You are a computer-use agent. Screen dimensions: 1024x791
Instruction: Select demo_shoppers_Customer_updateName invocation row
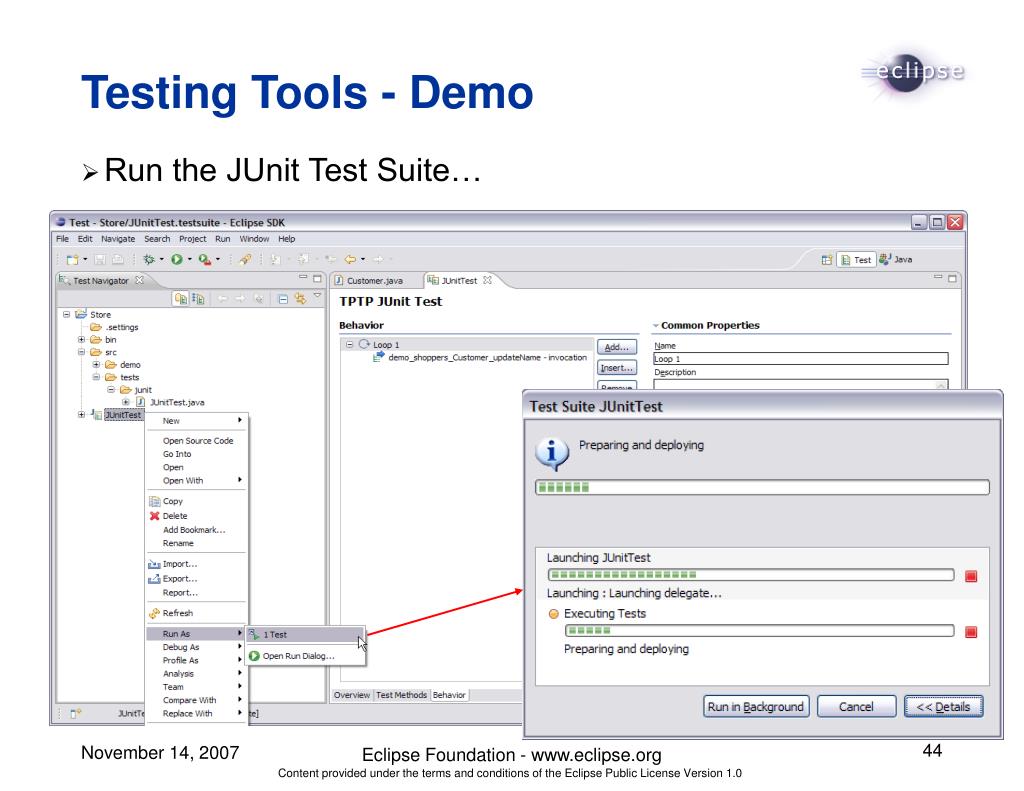point(481,357)
